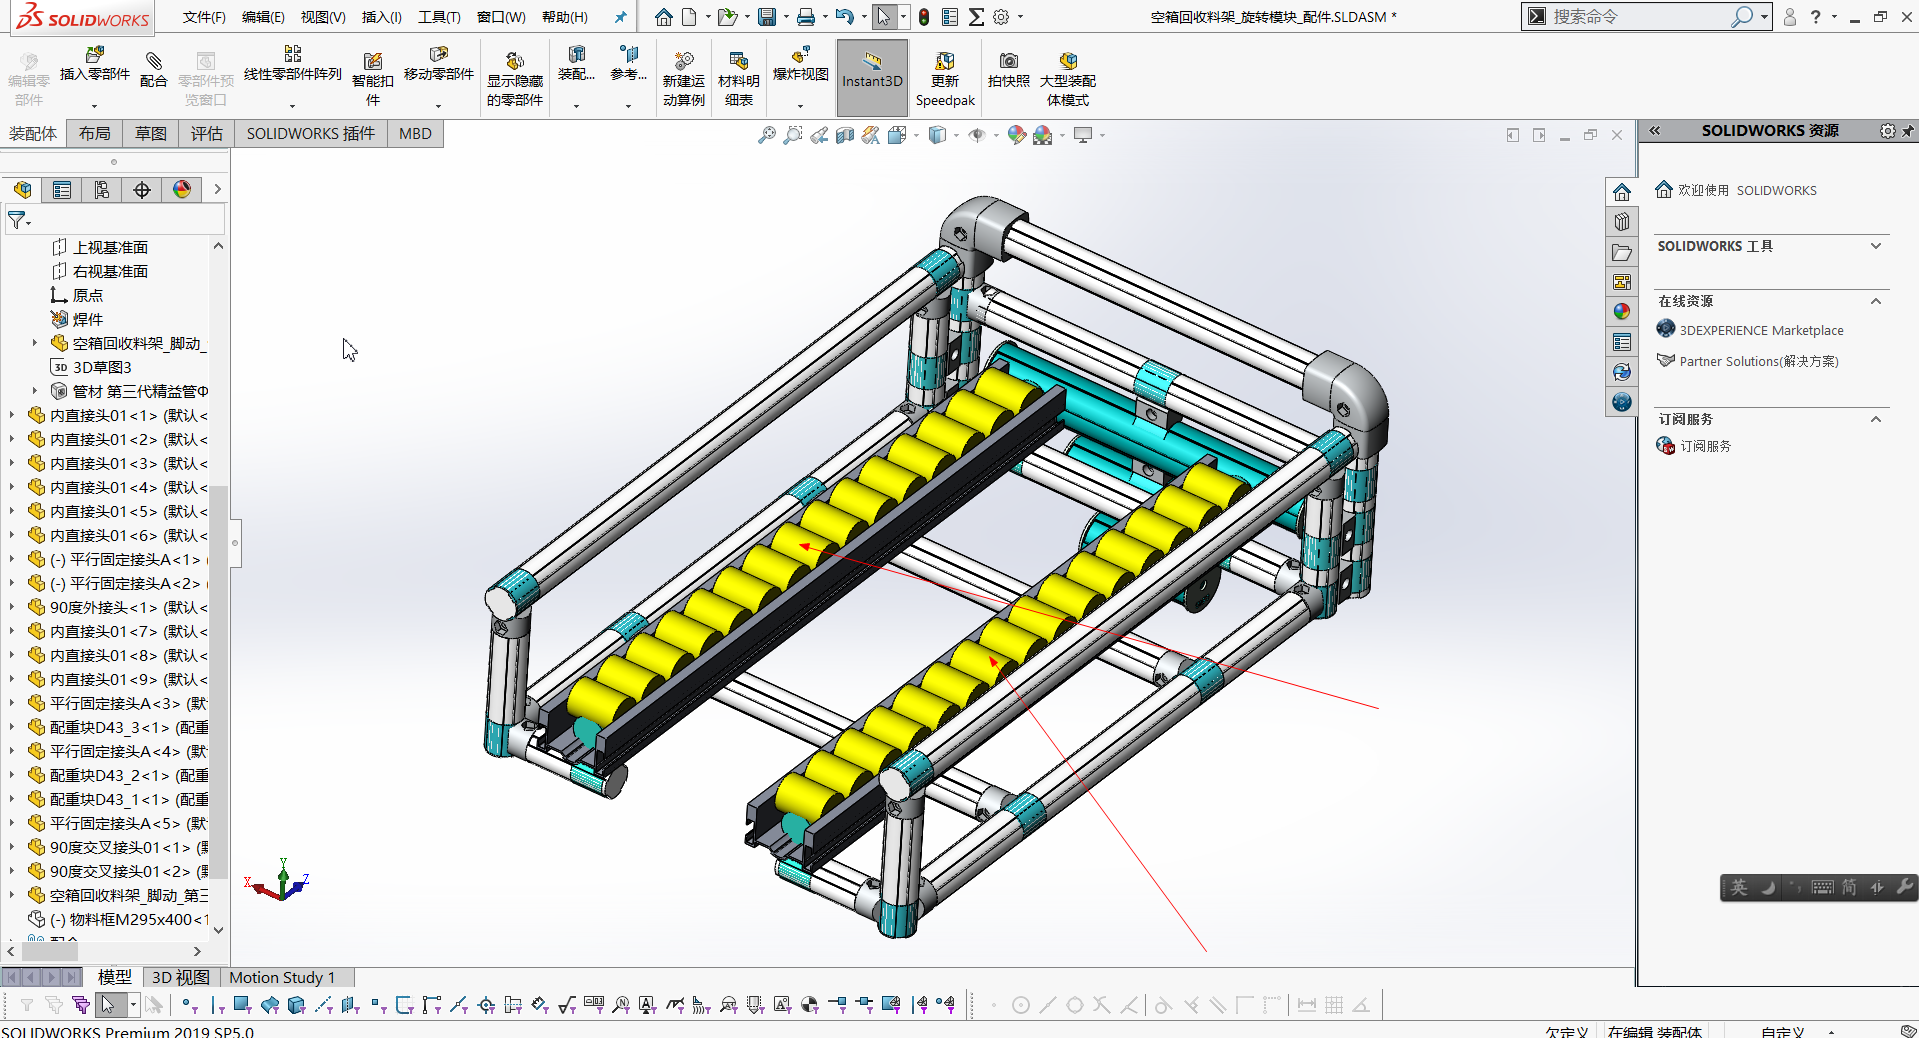Select Move Component tool
This screenshot has height=1038, width=1919.
(438, 65)
